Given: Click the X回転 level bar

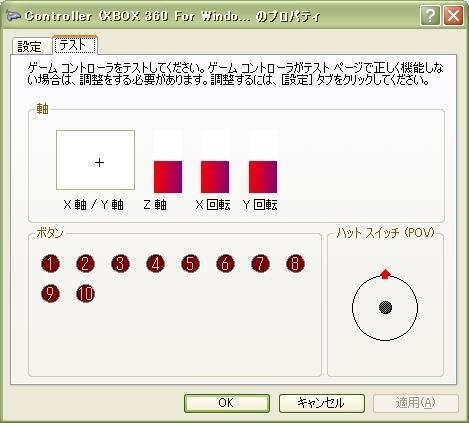Looking at the screenshot, I should click(x=215, y=161).
